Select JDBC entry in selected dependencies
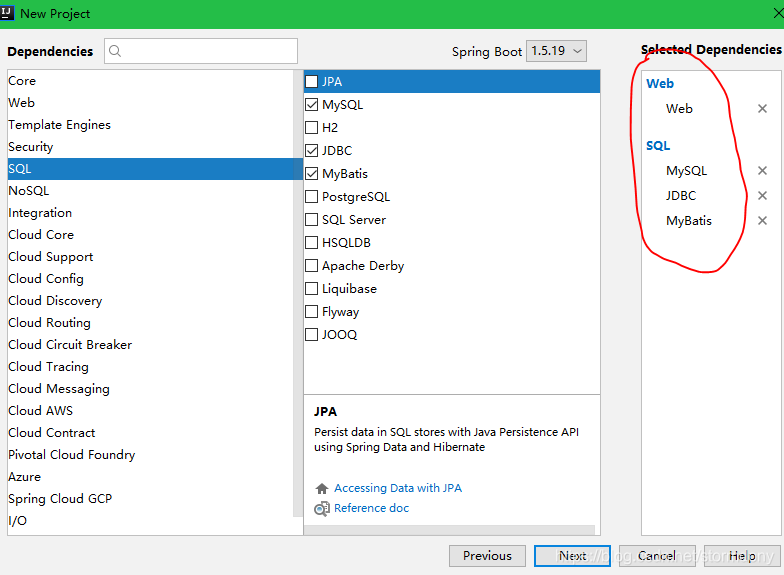784x575 pixels. [681, 196]
